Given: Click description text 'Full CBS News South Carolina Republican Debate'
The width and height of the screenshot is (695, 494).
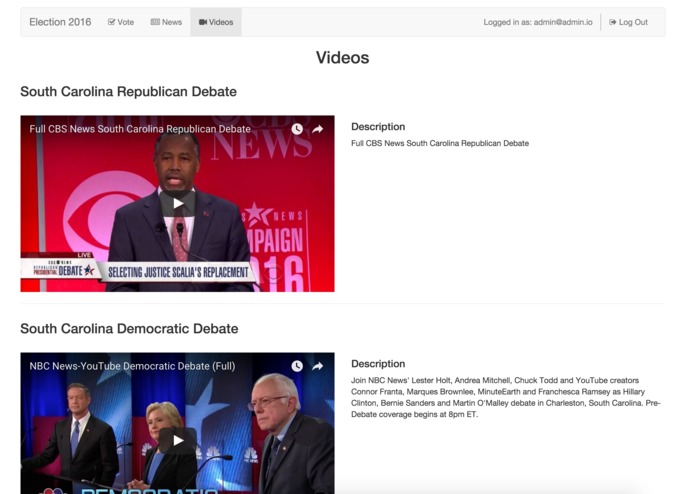Looking at the screenshot, I should (x=440, y=143).
